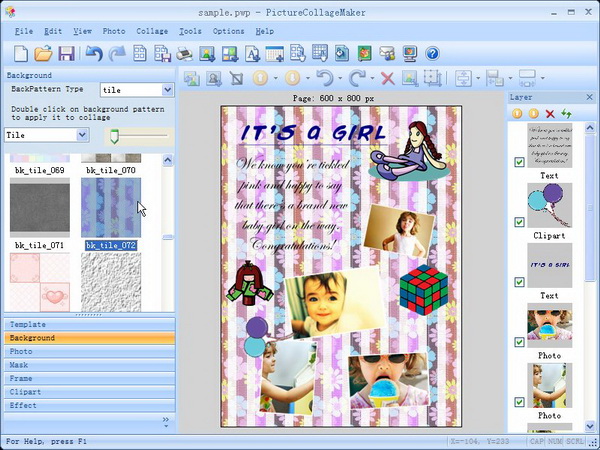The image size is (600, 450).
Task: Uncheck the Clipart layer checkbox
Action: [x=519, y=222]
